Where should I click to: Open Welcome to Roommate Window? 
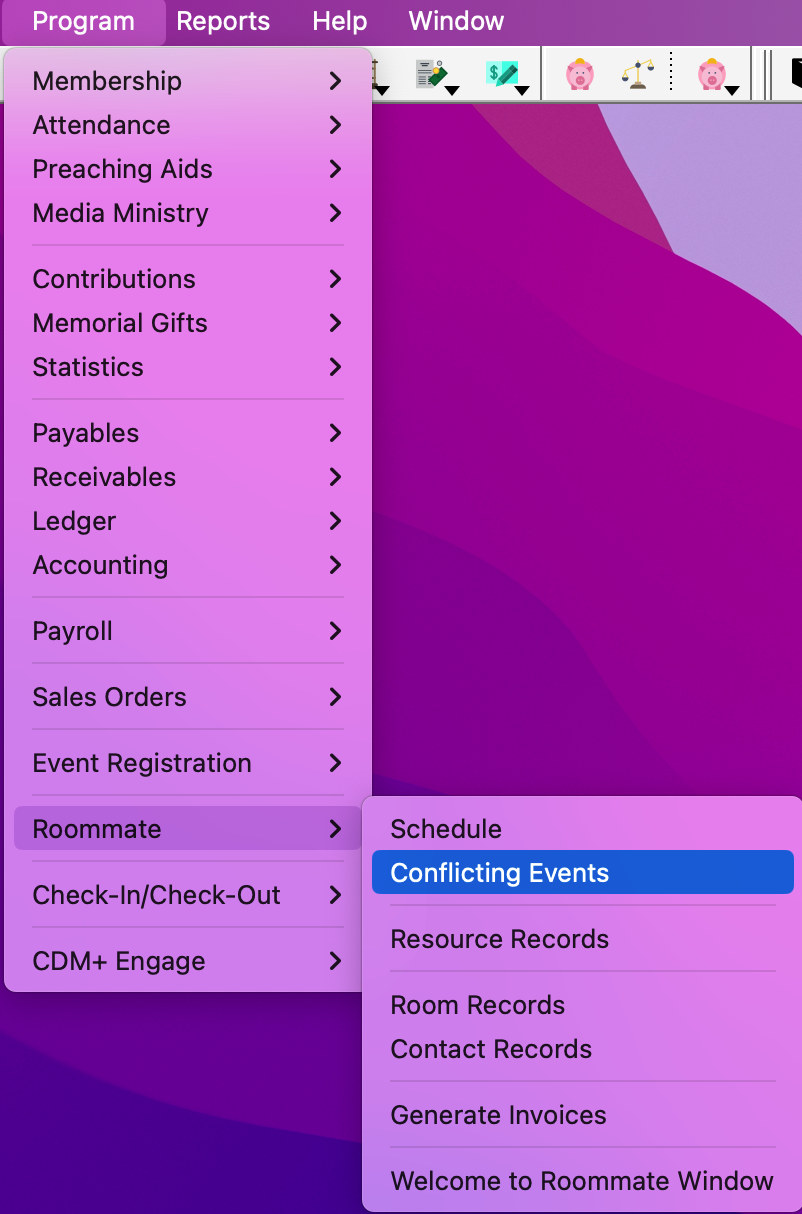point(581,1181)
